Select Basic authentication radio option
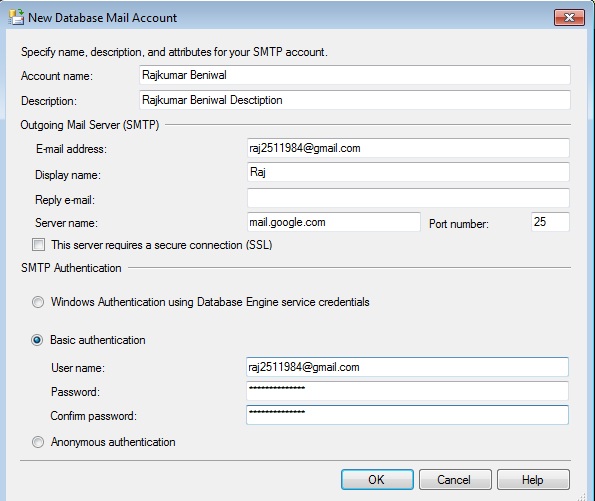Viewport: 595px width, 501px height. [x=37, y=340]
